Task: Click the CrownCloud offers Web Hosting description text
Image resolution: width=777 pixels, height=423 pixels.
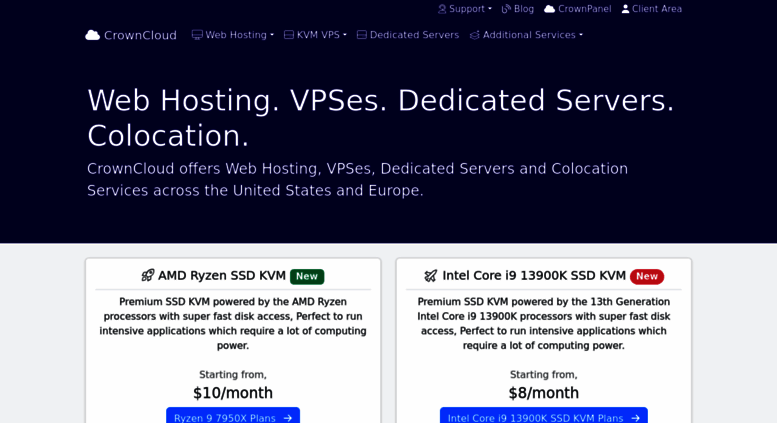Action: click(357, 179)
